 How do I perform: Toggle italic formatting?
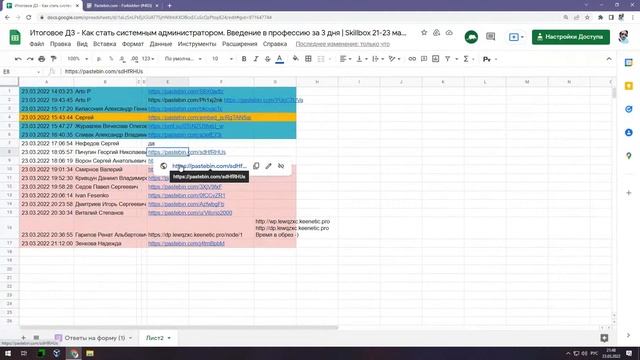tap(256, 59)
